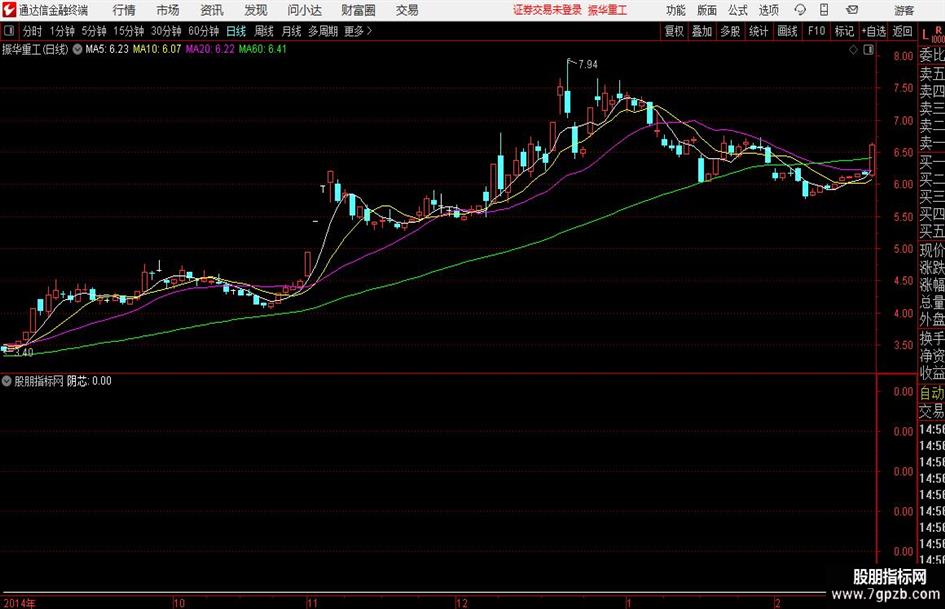This screenshot has height=609, width=945.
Task: Click the 游客 guest account label
Action: [x=903, y=10]
